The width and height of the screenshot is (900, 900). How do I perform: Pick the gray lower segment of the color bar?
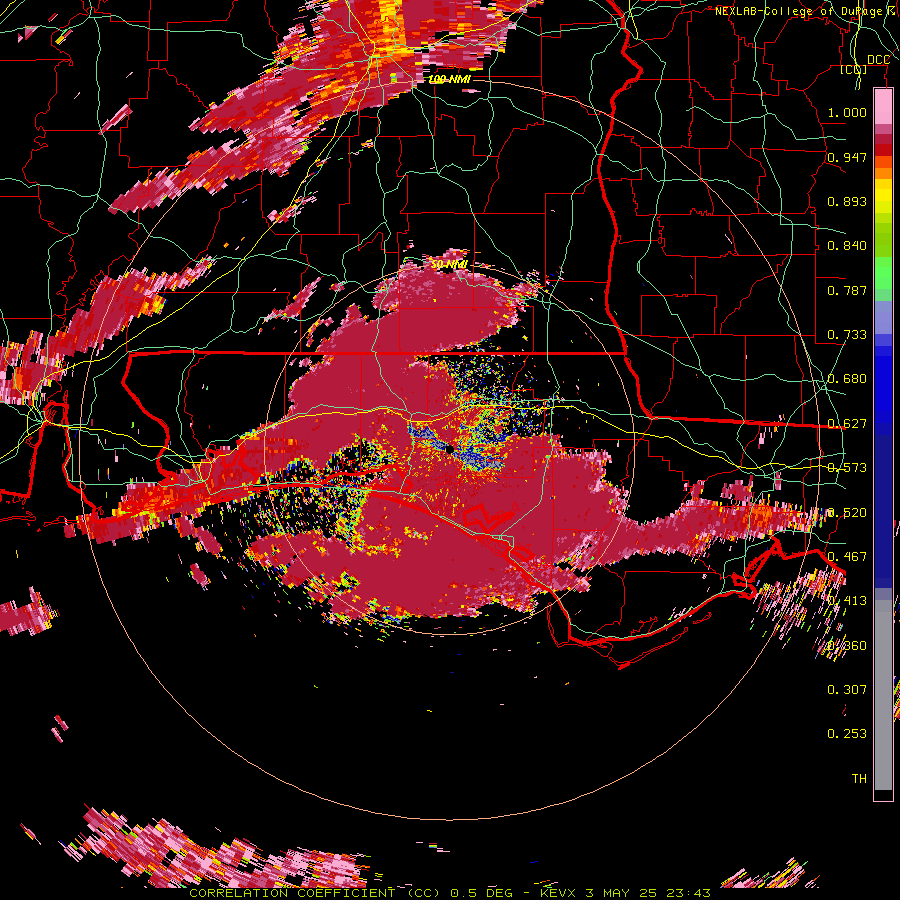point(883,695)
